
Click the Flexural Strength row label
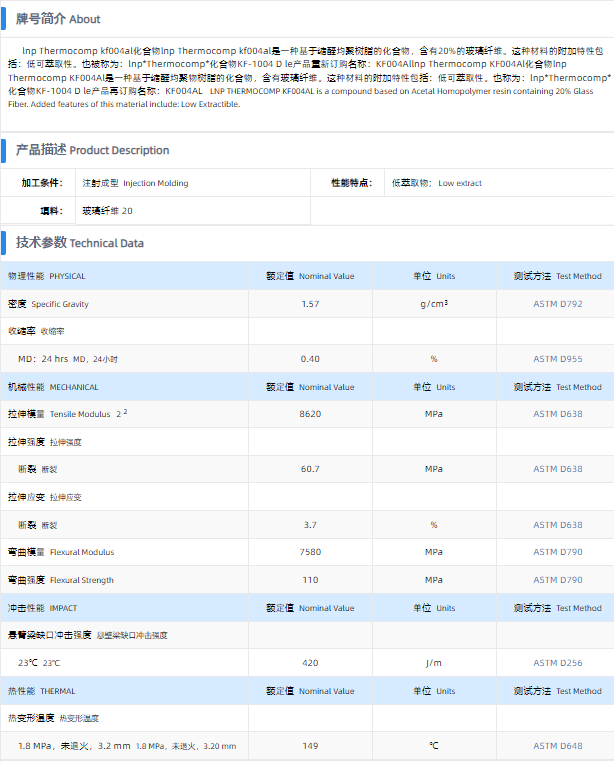coord(61,580)
